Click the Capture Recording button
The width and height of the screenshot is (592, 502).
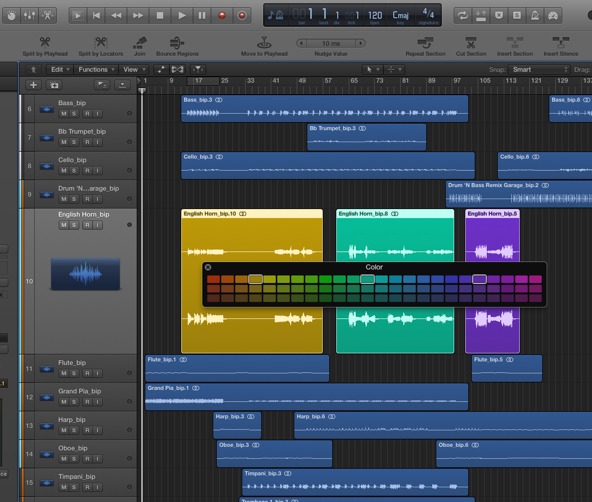(242, 15)
